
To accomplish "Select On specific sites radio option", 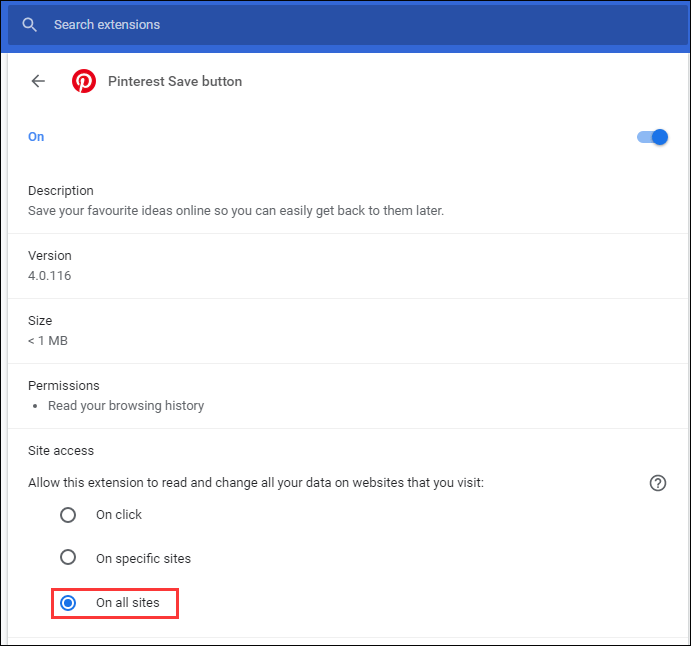I will tap(68, 557).
